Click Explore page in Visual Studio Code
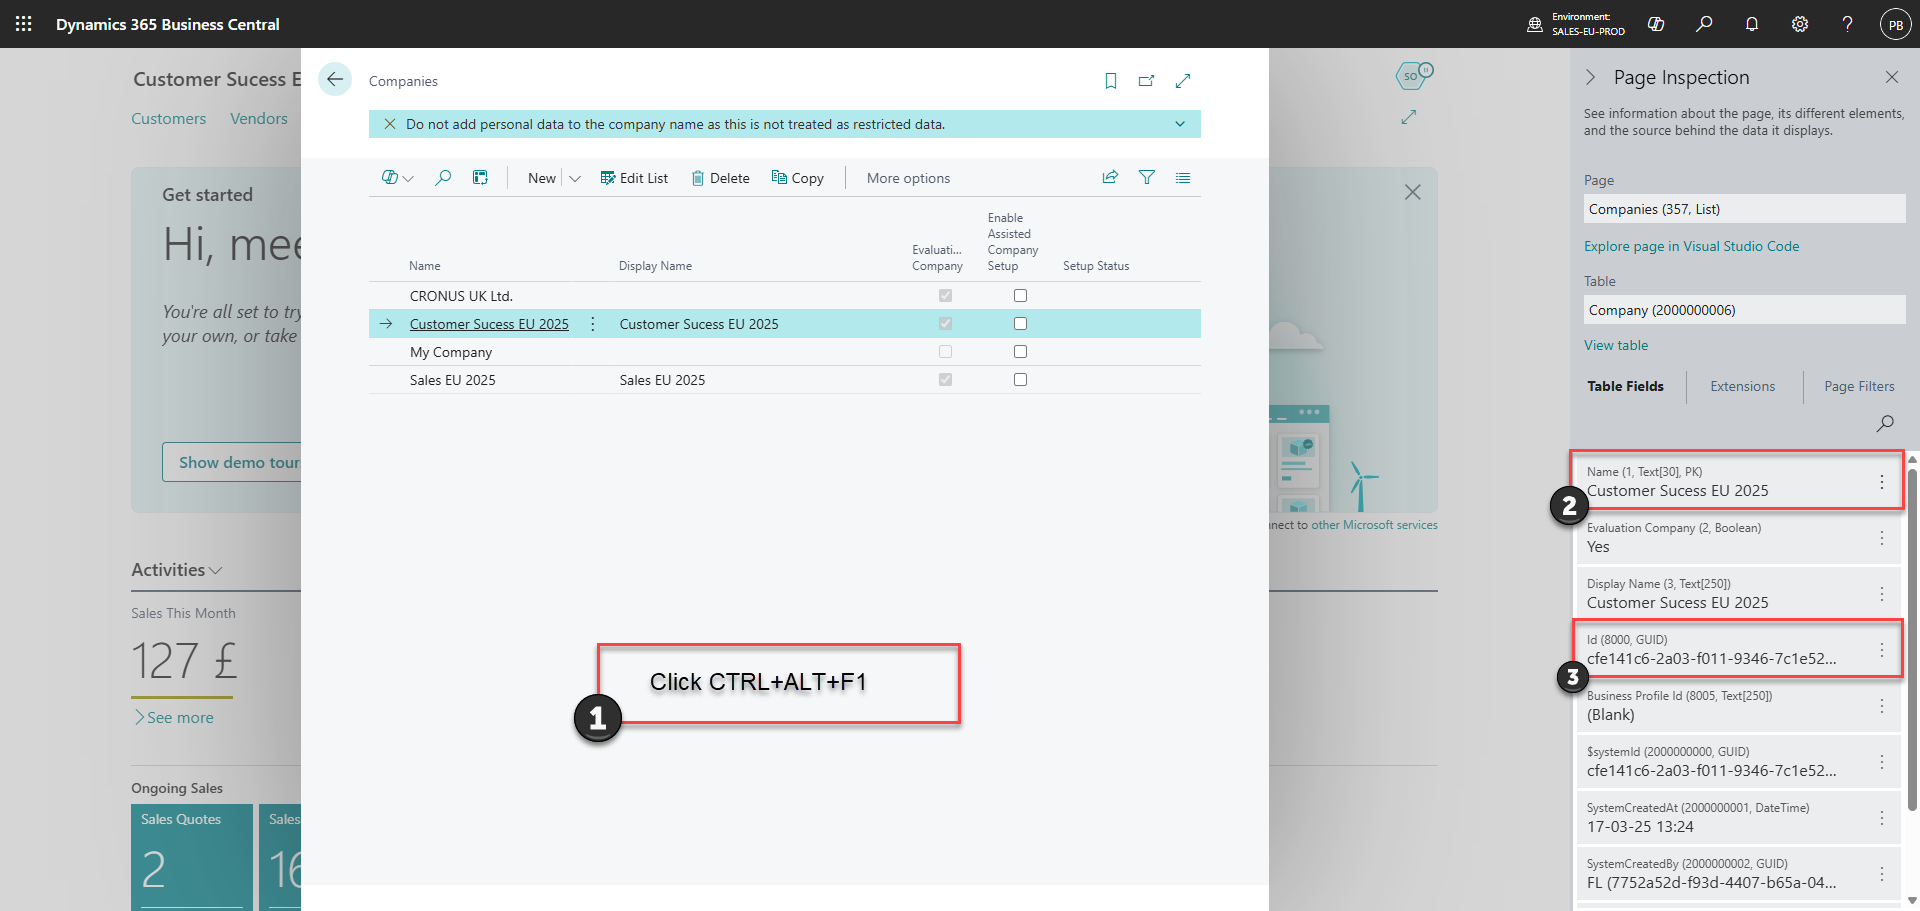Viewport: 1920px width, 911px height. [1691, 246]
